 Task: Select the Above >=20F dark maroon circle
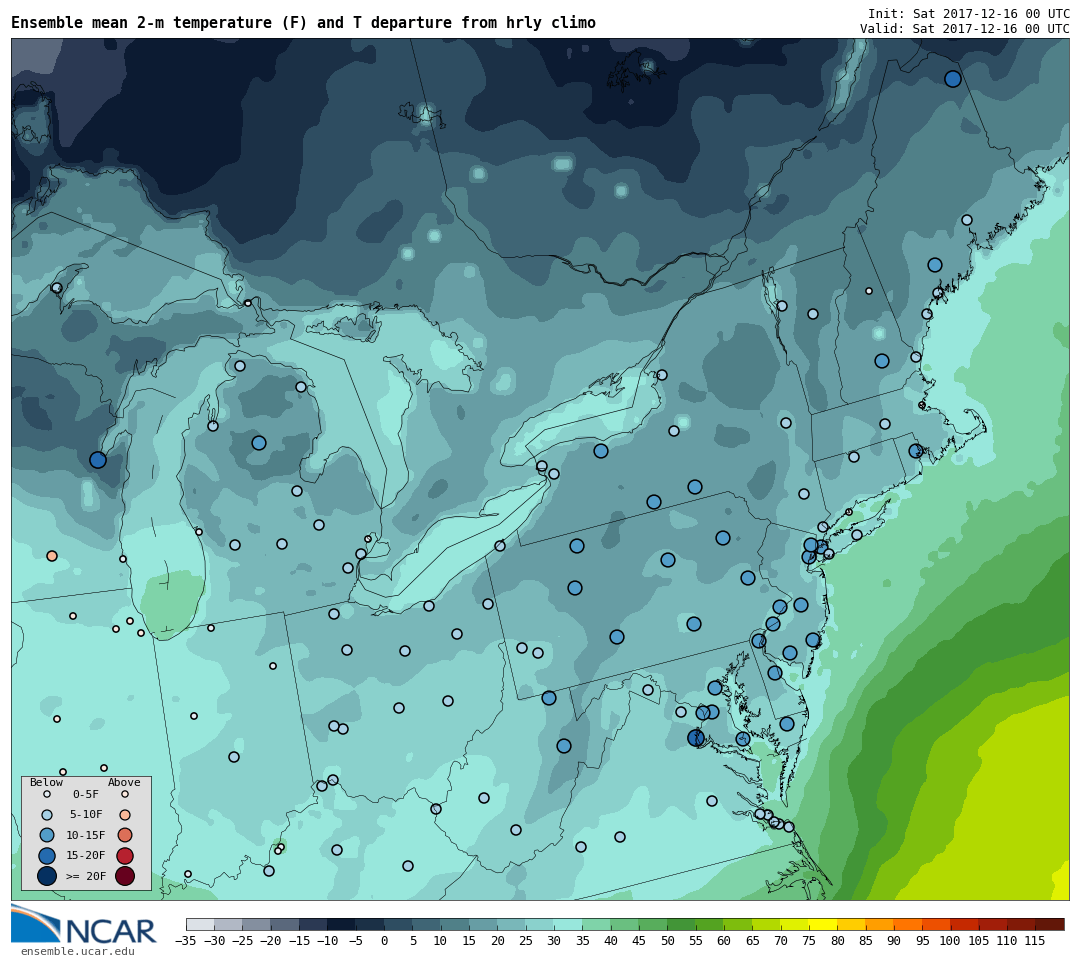coord(125,876)
